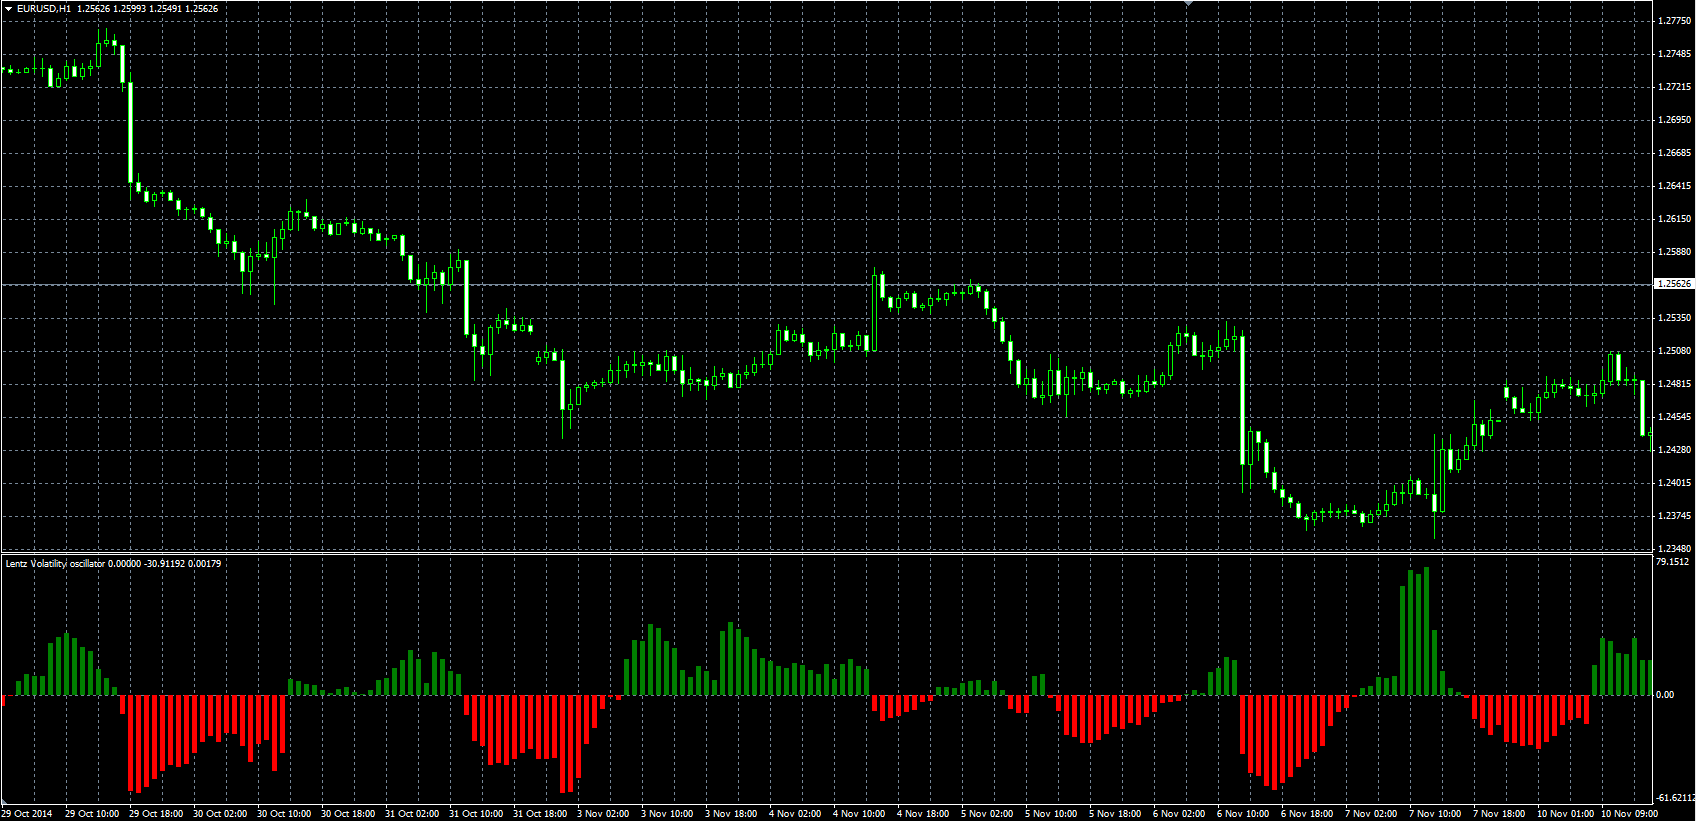The image size is (1696, 821).
Task: Click the 1.23745 price scale label
Action: click(1675, 516)
